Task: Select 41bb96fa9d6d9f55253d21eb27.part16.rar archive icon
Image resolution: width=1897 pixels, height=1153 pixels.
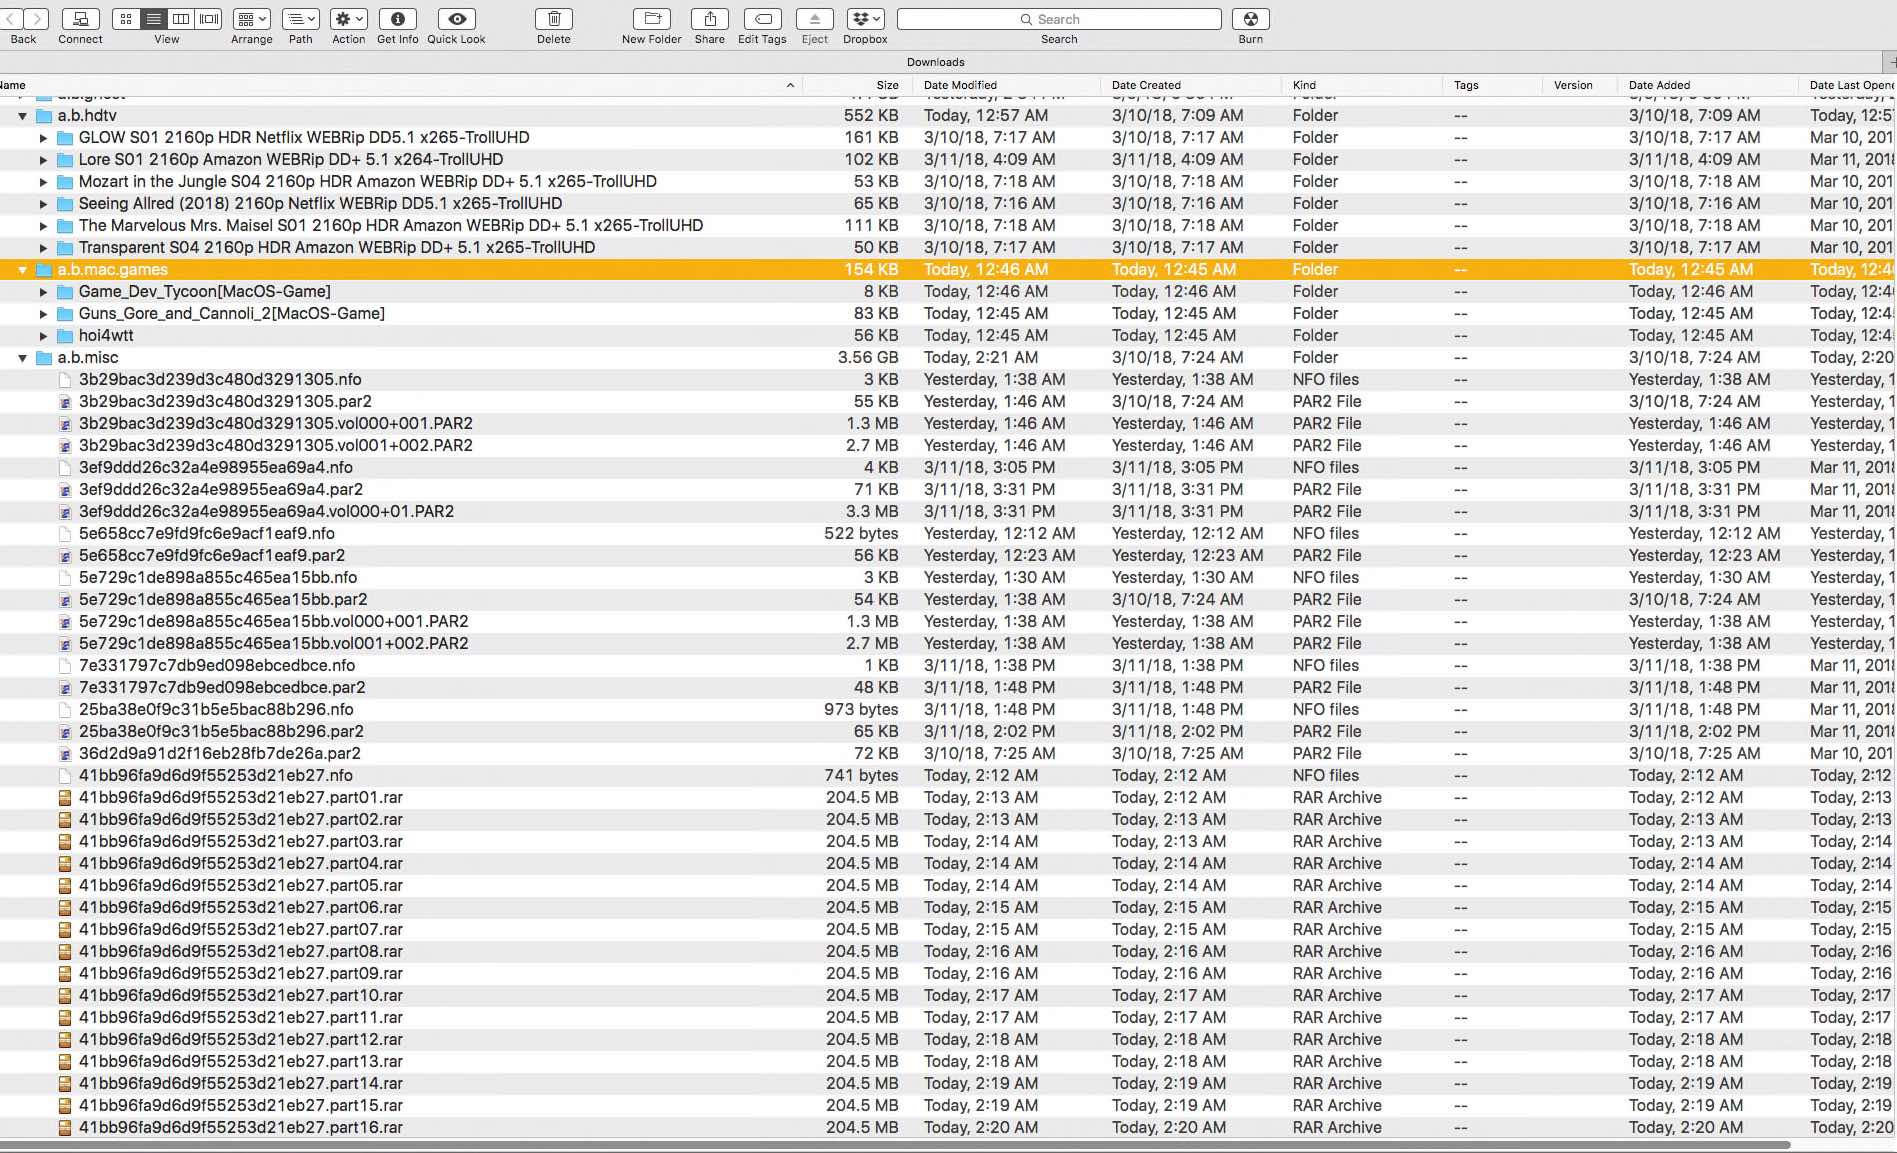Action: pyautogui.click(x=65, y=1128)
